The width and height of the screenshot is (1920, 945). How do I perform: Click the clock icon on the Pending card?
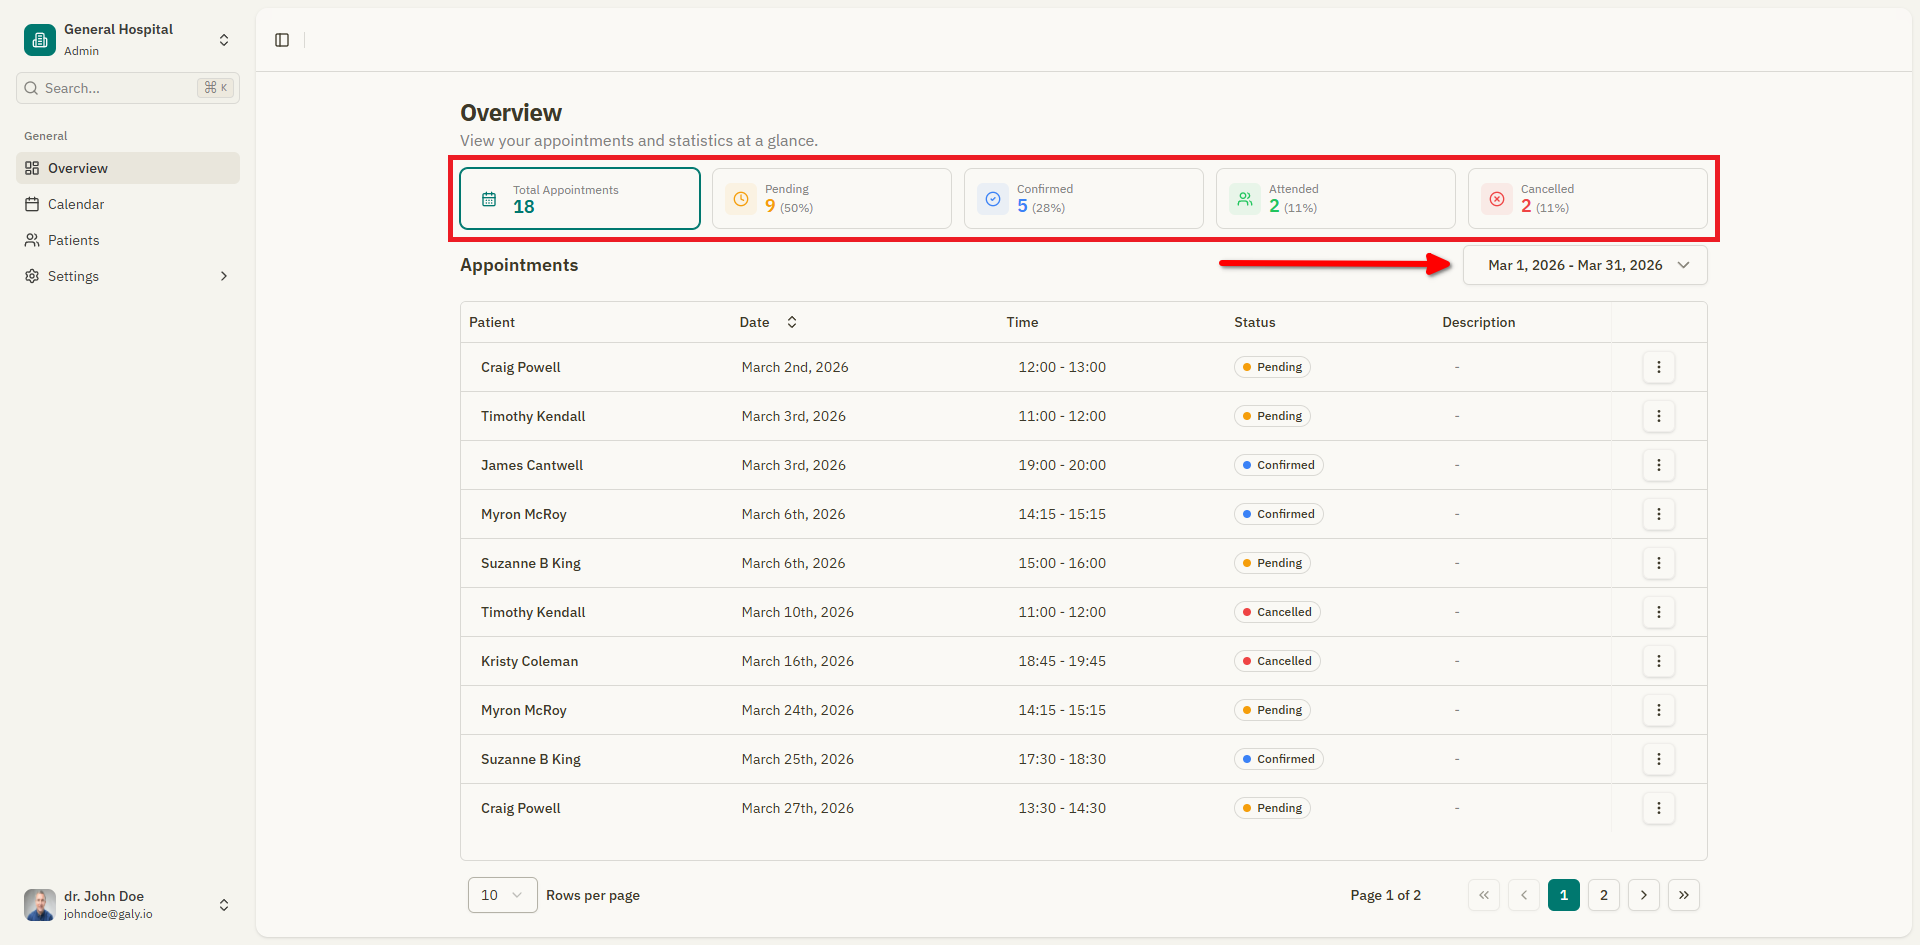[x=740, y=198]
